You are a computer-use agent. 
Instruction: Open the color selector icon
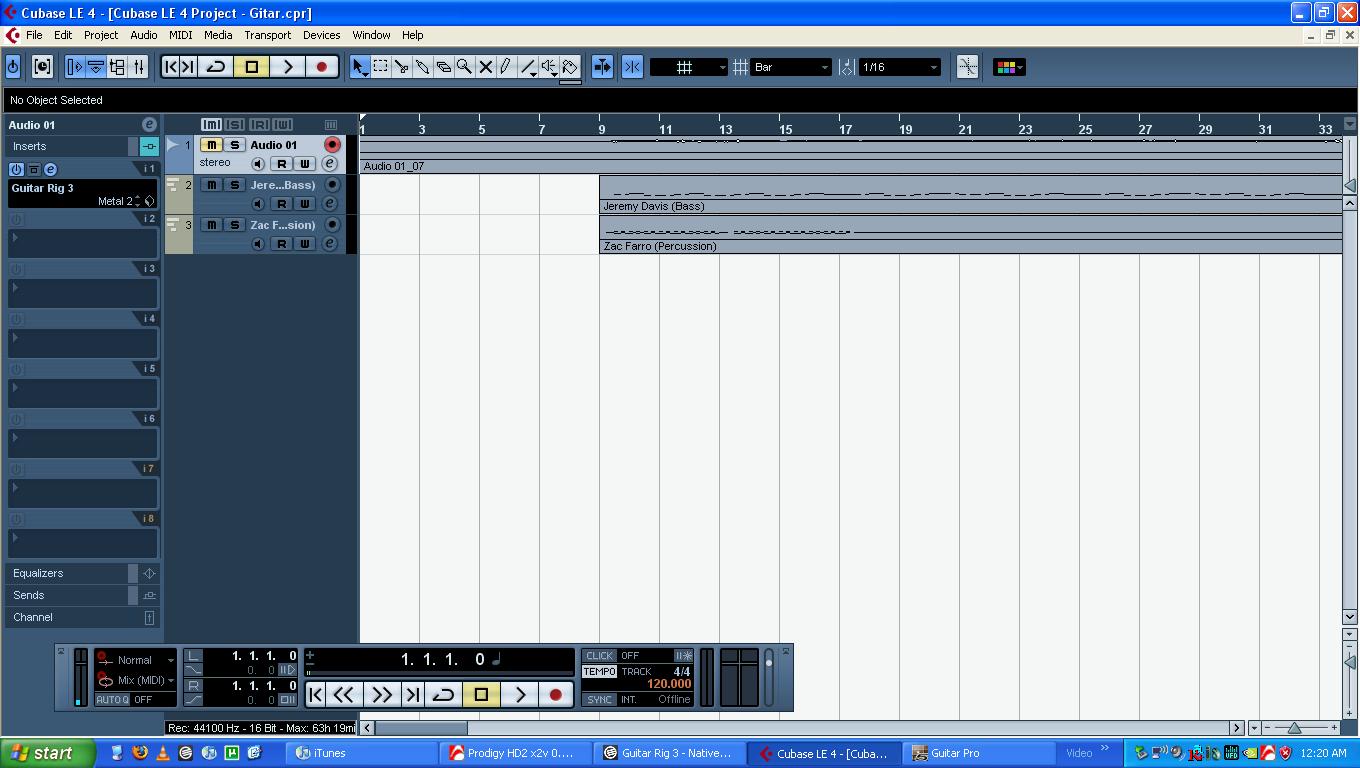pos(1008,67)
